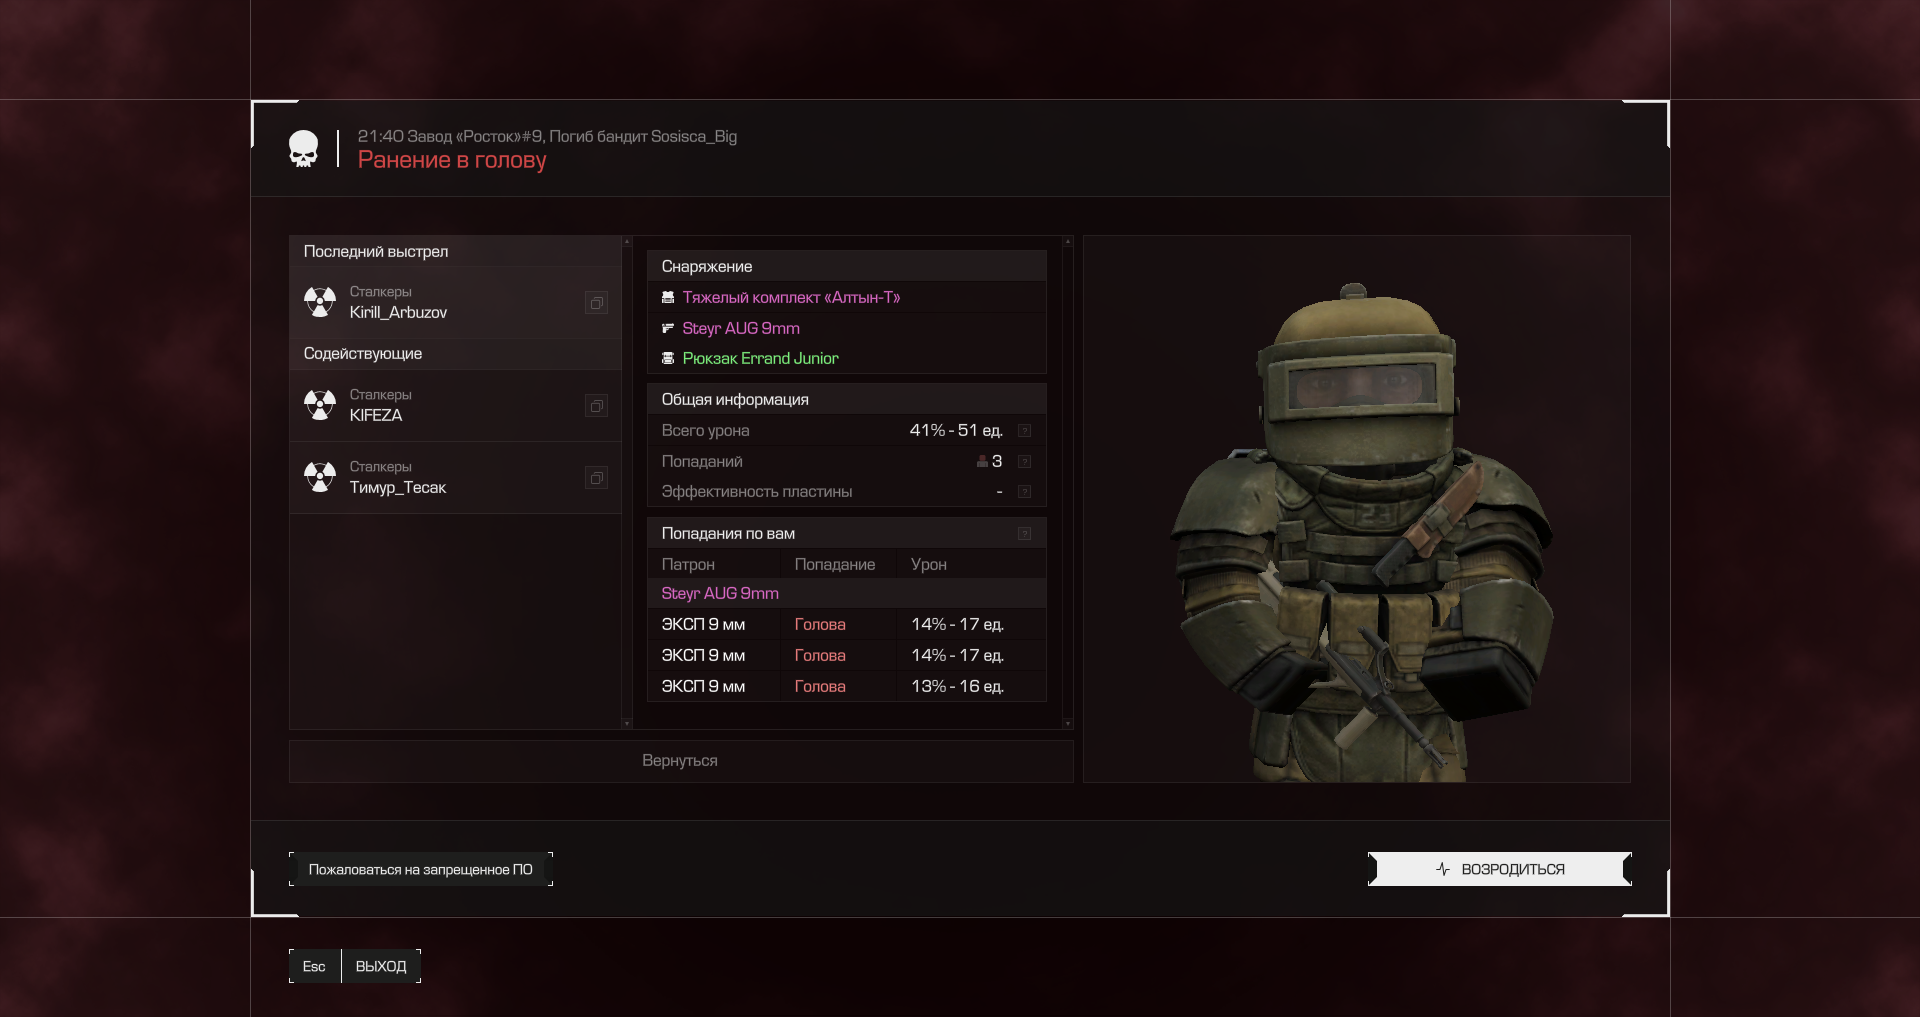This screenshot has height=1017, width=1920.
Task: Click Снаряжение section header
Action: (846, 266)
